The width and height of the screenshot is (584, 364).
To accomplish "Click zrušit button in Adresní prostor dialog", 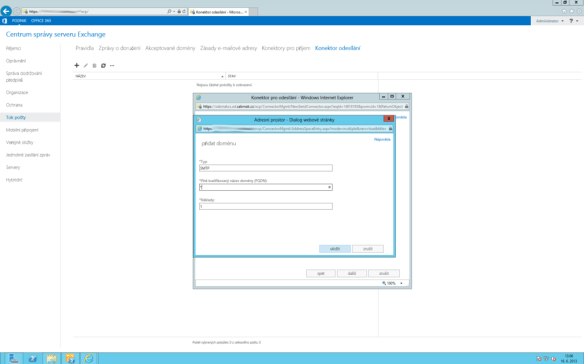I will coord(368,249).
